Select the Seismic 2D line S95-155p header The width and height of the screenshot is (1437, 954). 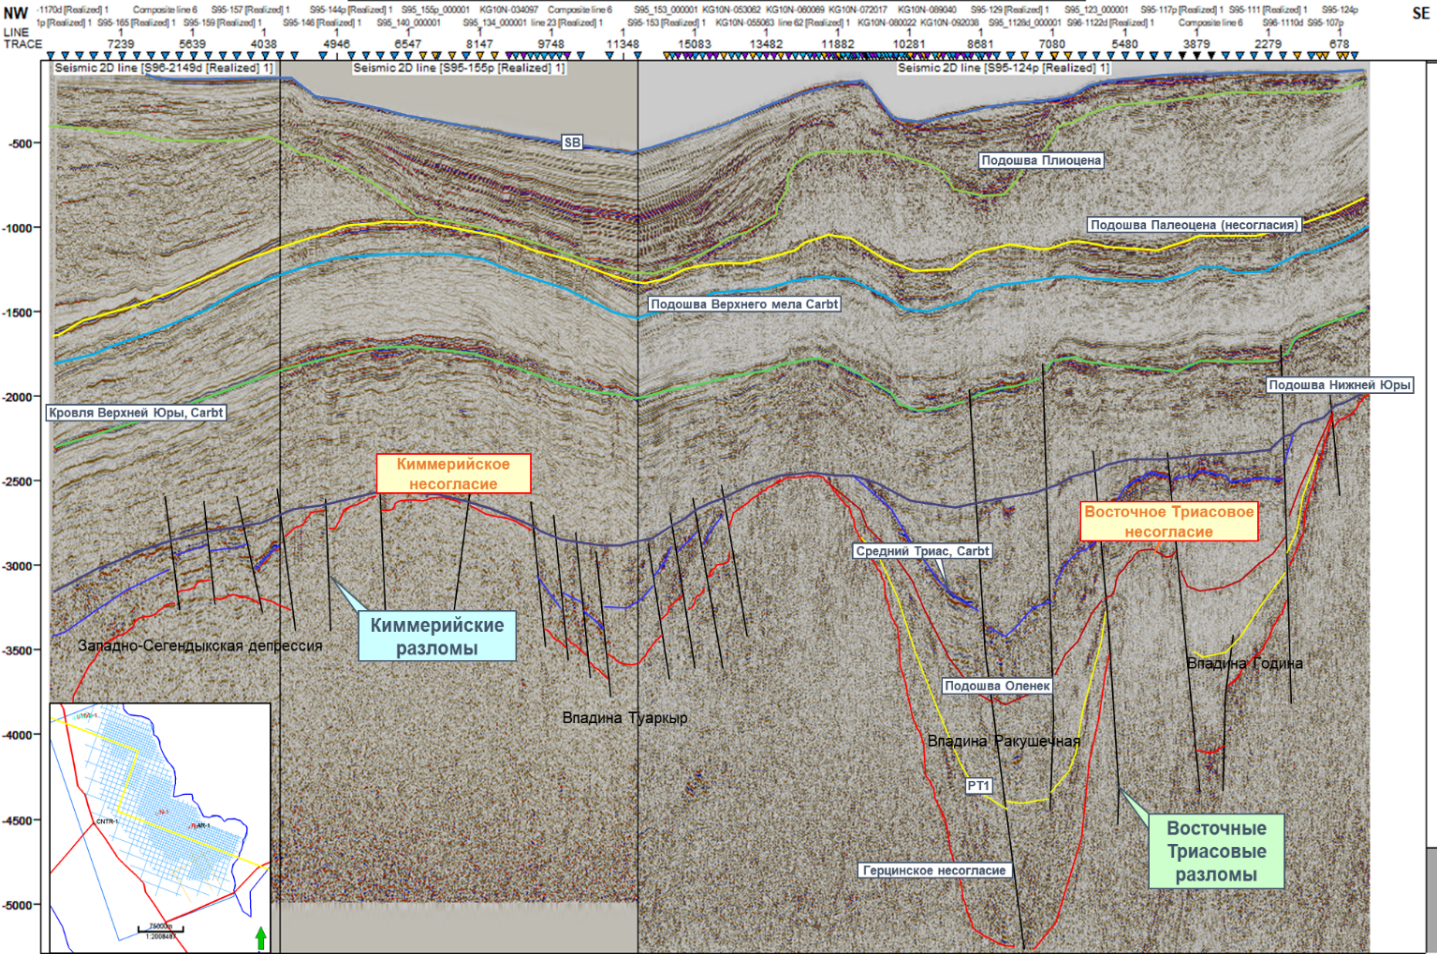[x=459, y=68]
